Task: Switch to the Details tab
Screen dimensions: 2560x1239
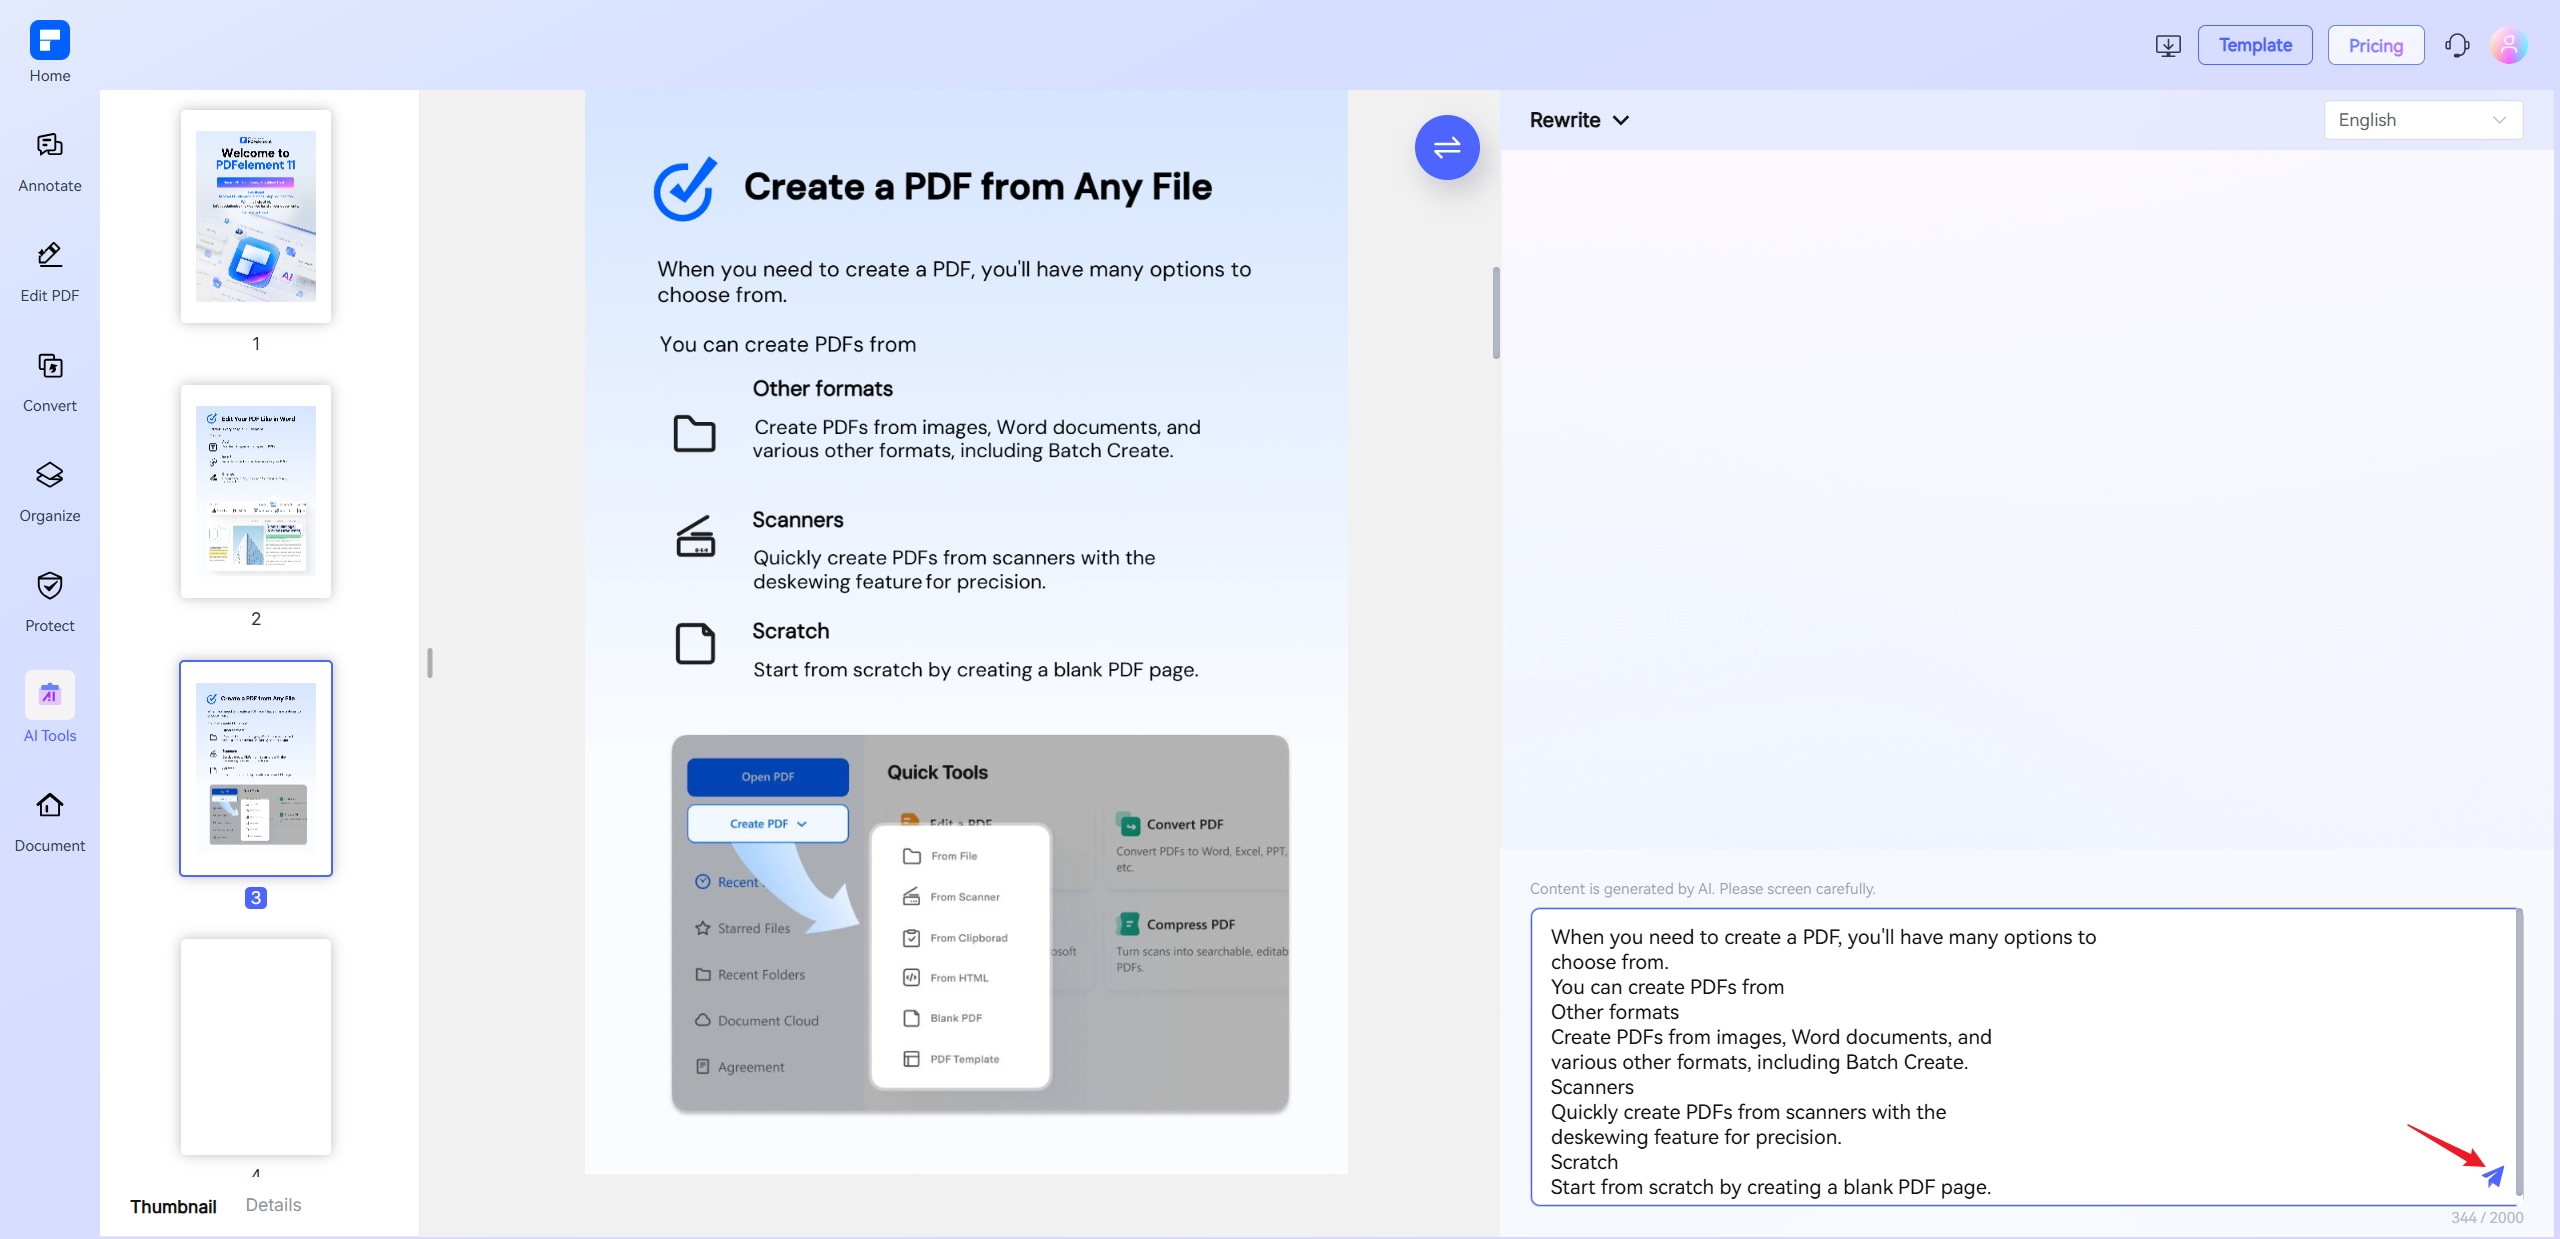Action: [x=273, y=1205]
